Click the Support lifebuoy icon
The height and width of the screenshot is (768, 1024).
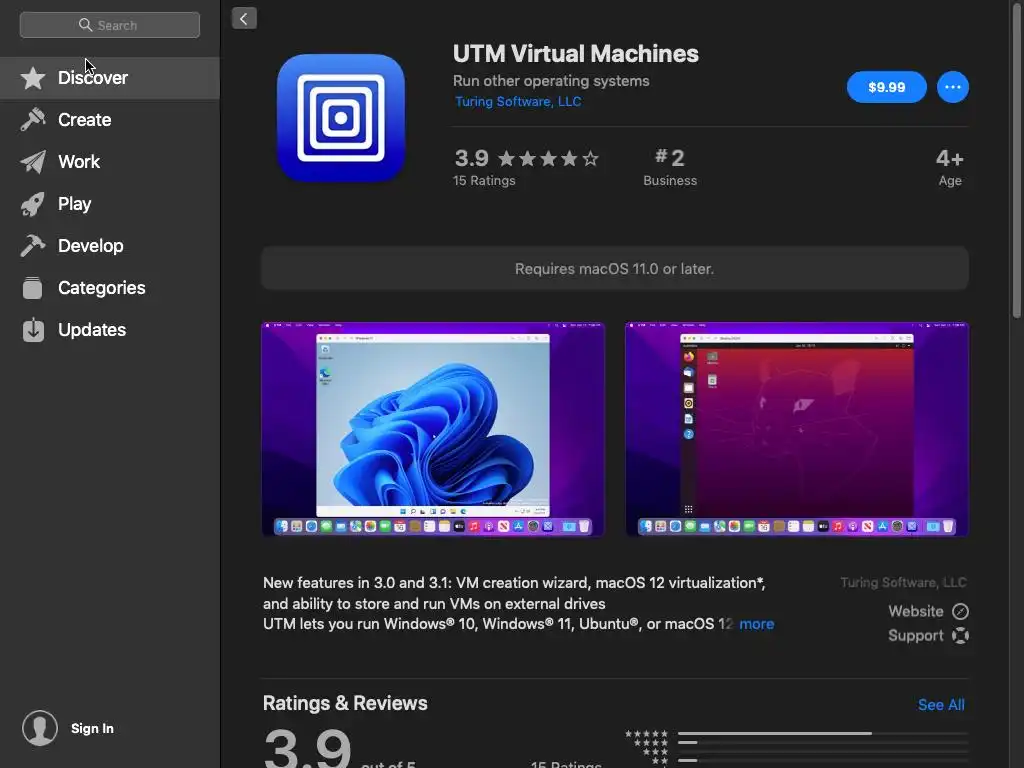coord(960,635)
